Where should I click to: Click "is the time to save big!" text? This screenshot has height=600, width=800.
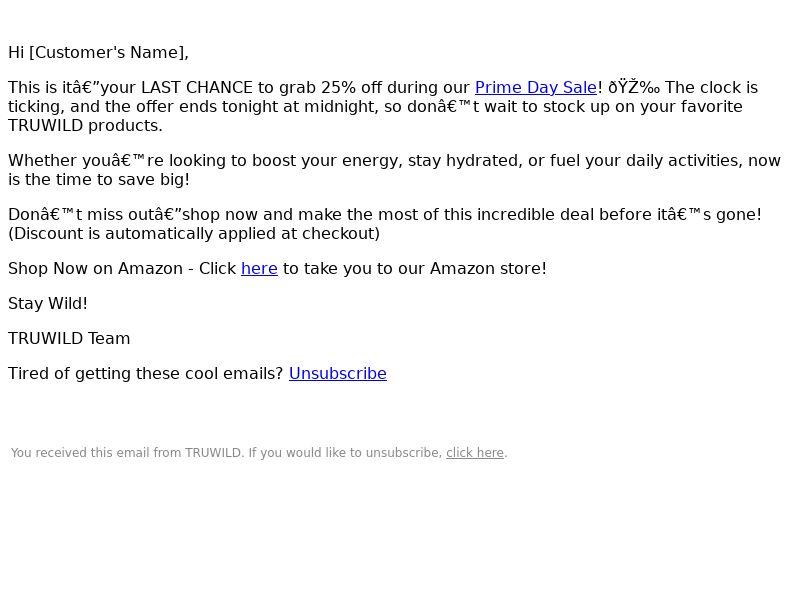point(99,180)
